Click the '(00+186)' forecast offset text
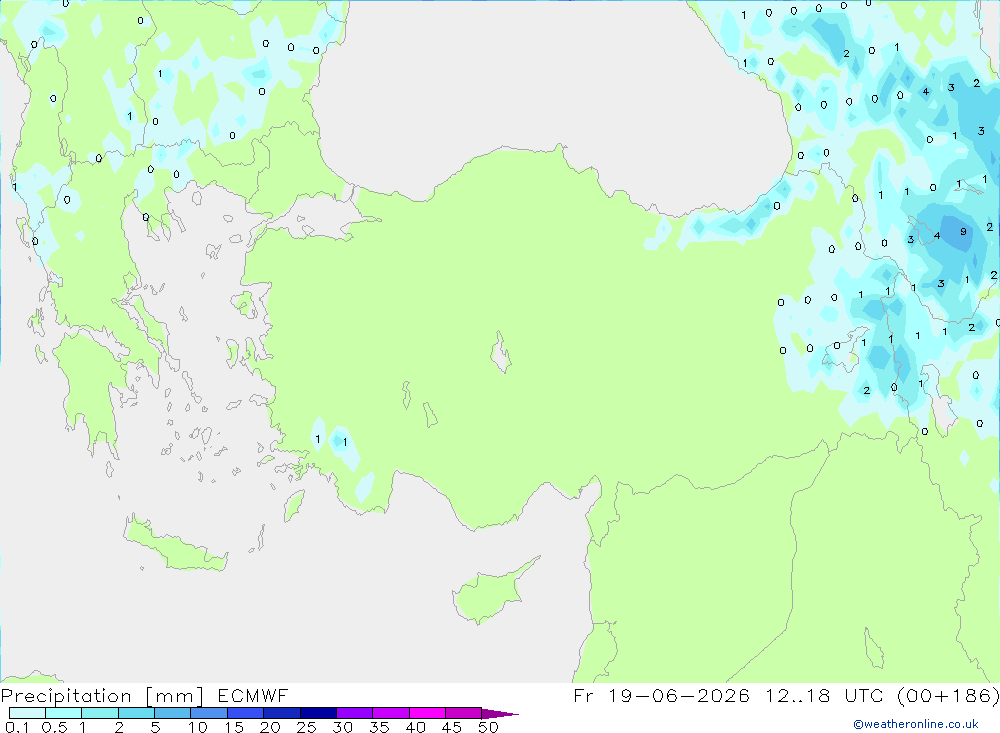 948,695
